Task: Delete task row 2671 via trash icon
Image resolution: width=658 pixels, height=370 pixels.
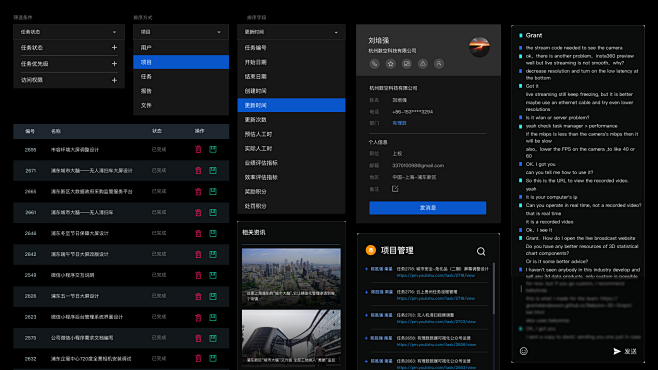Action: [198, 170]
